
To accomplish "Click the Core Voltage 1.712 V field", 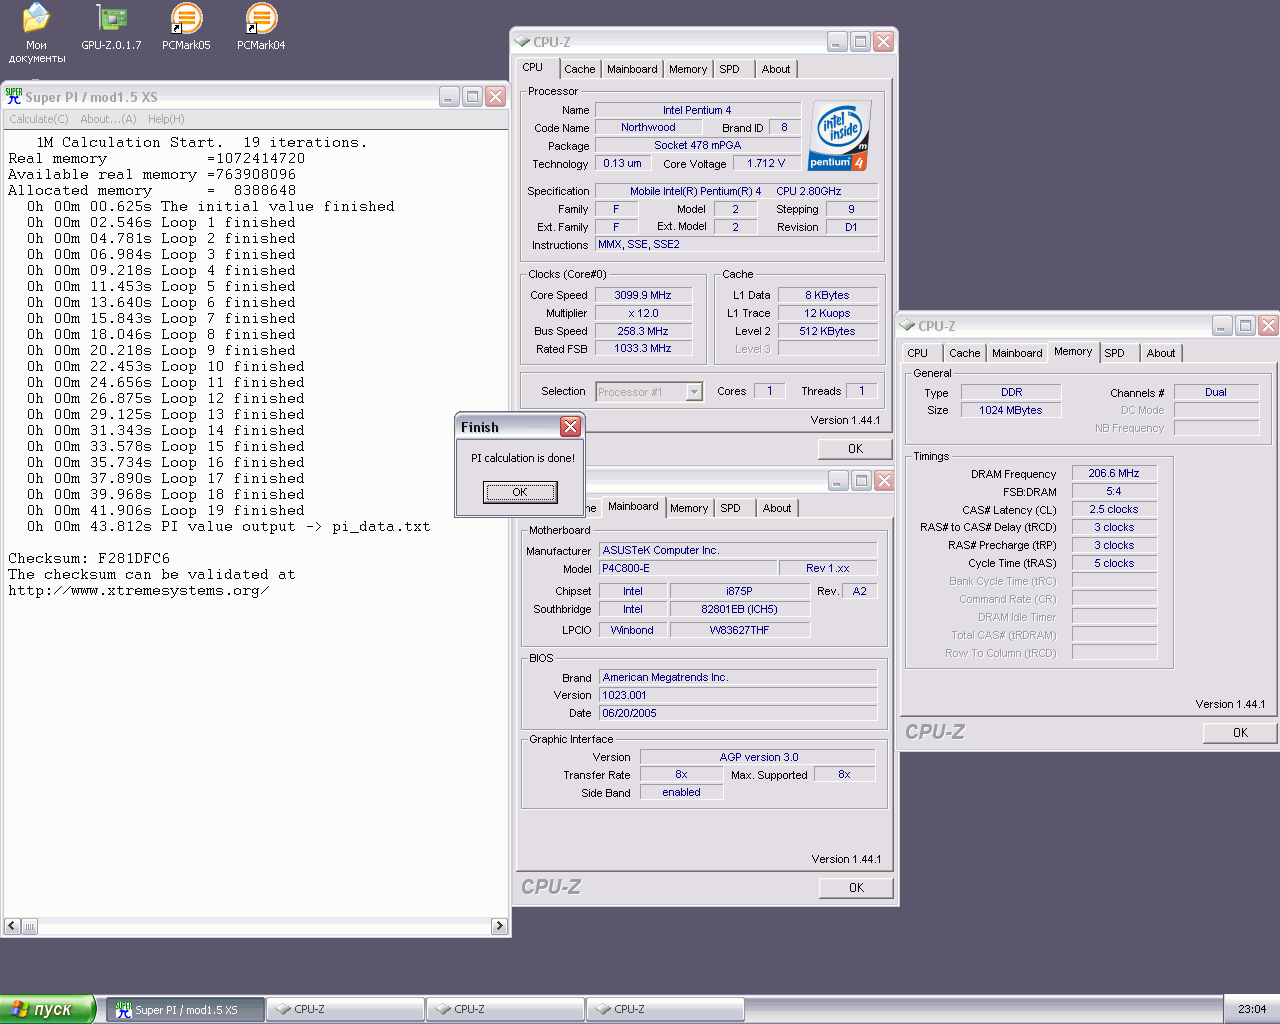I will (766, 163).
